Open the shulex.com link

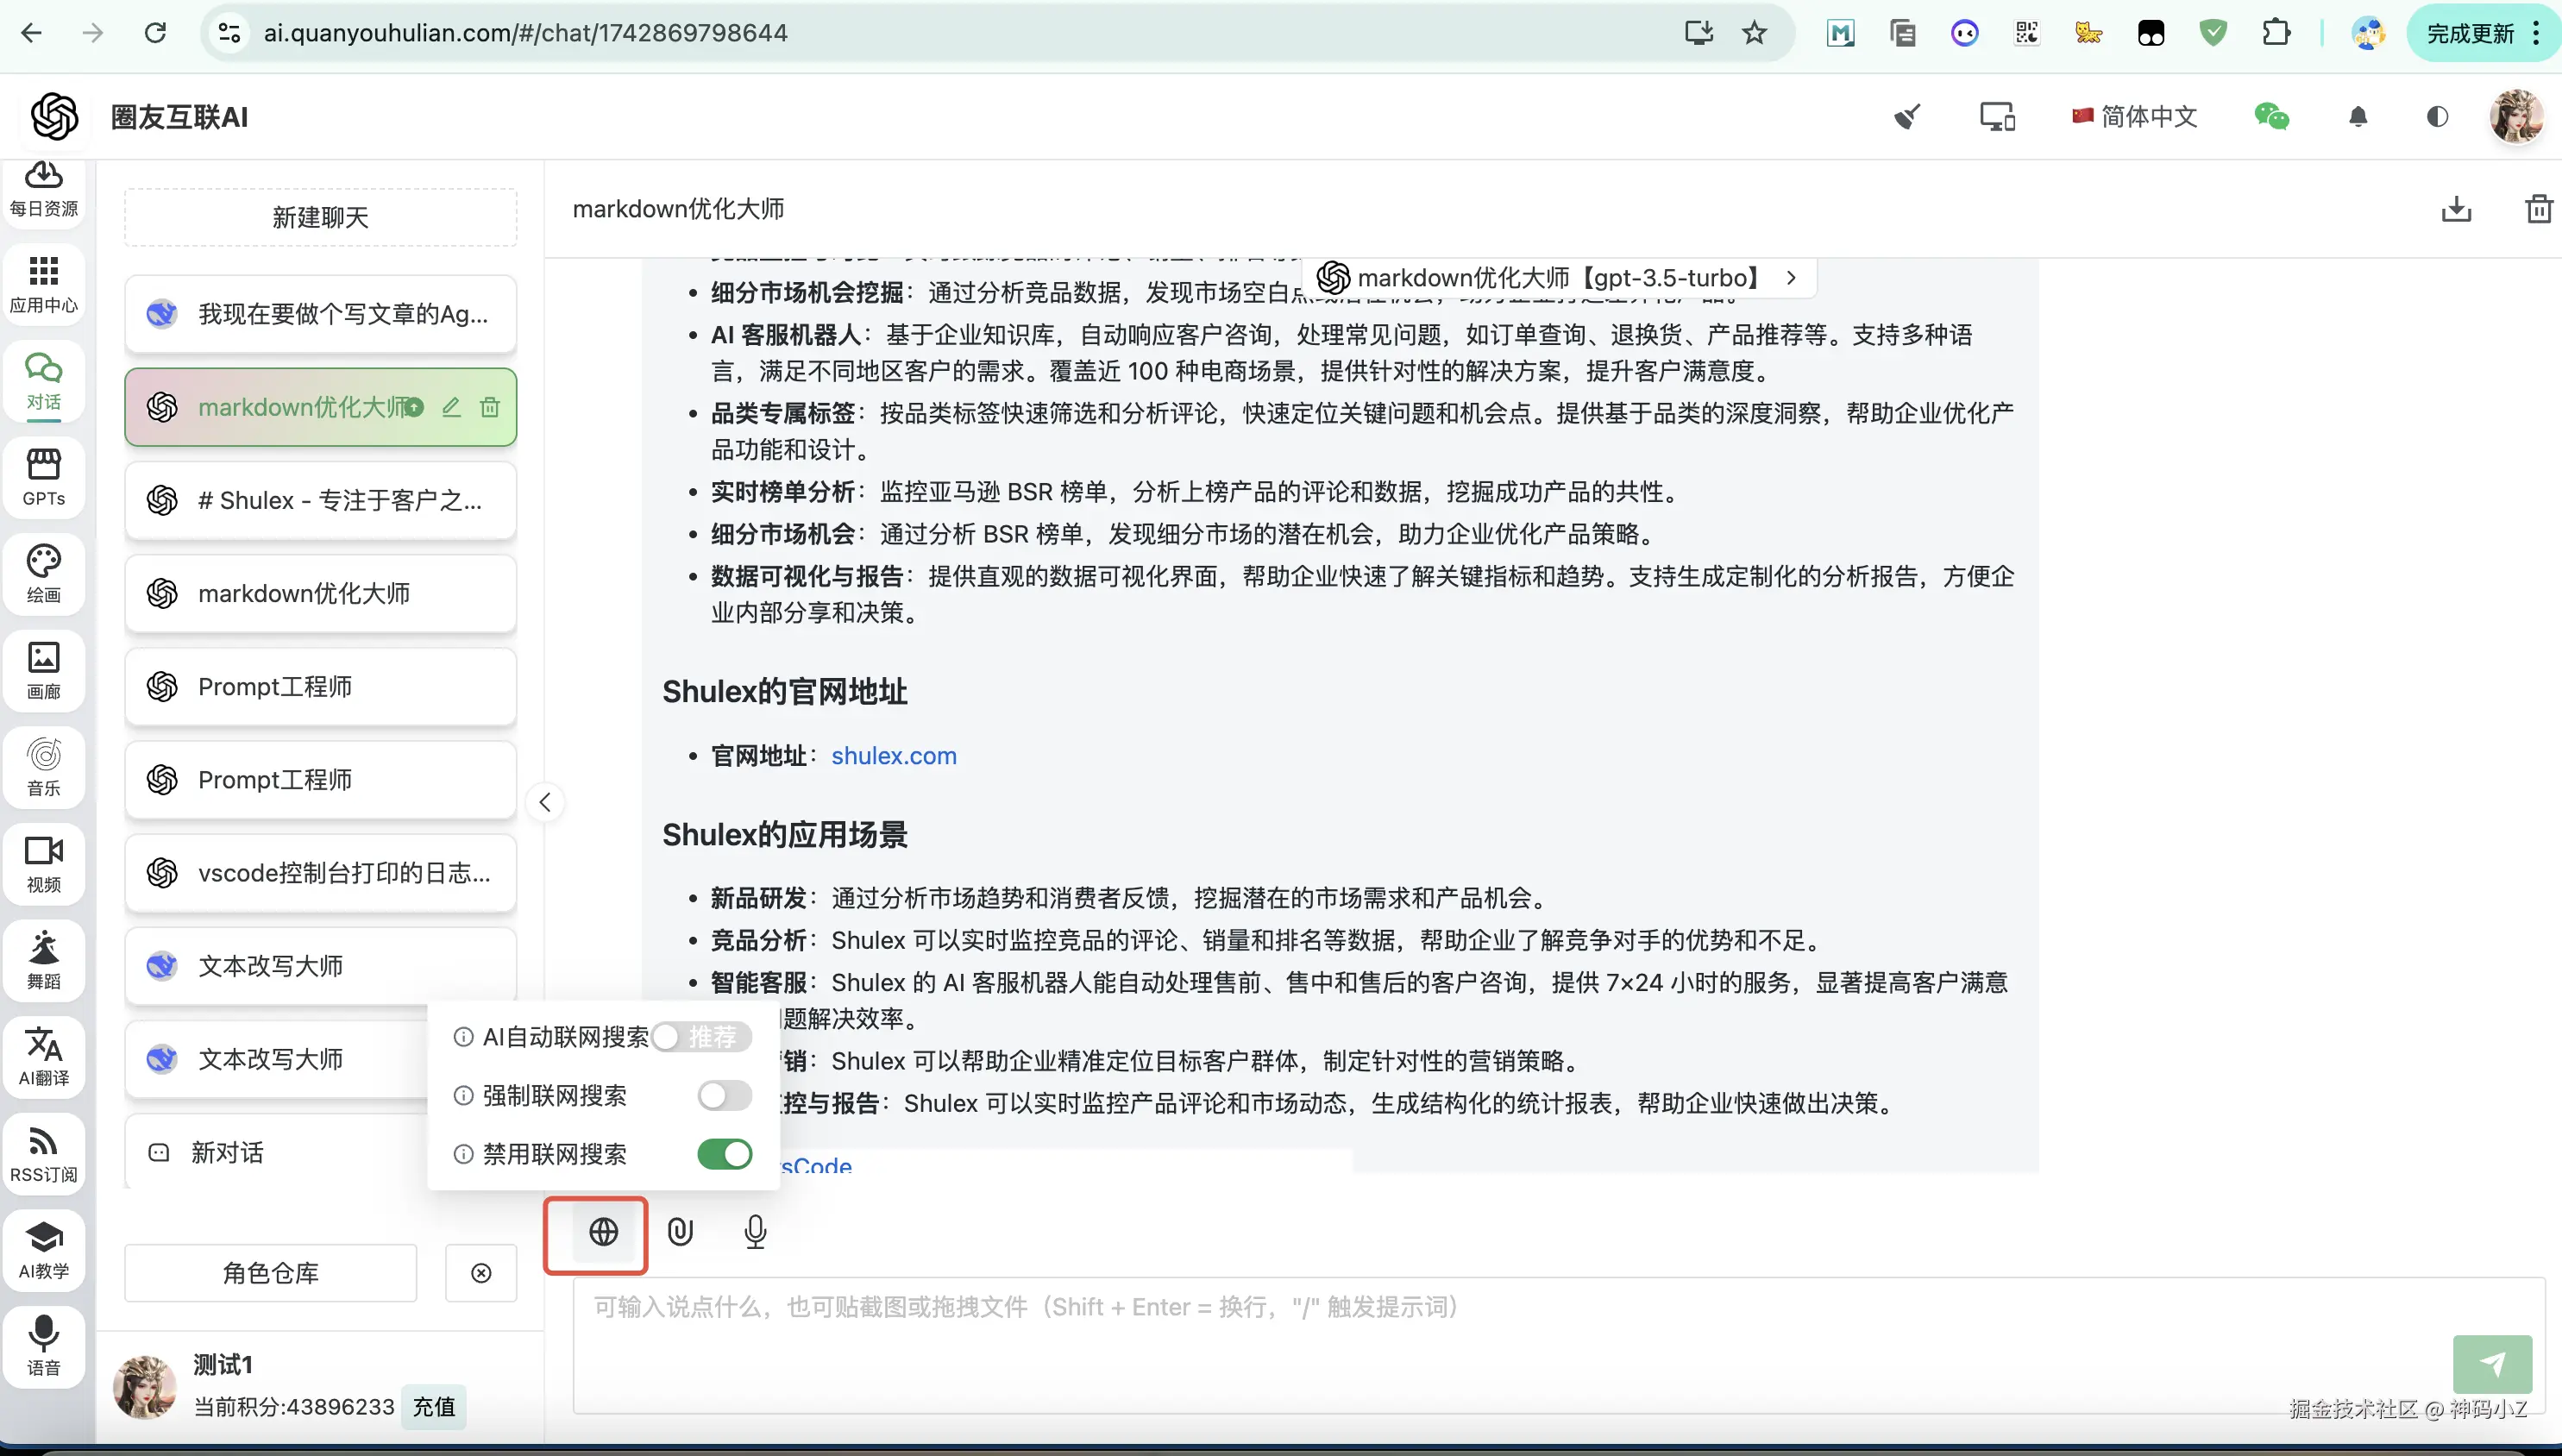point(893,756)
